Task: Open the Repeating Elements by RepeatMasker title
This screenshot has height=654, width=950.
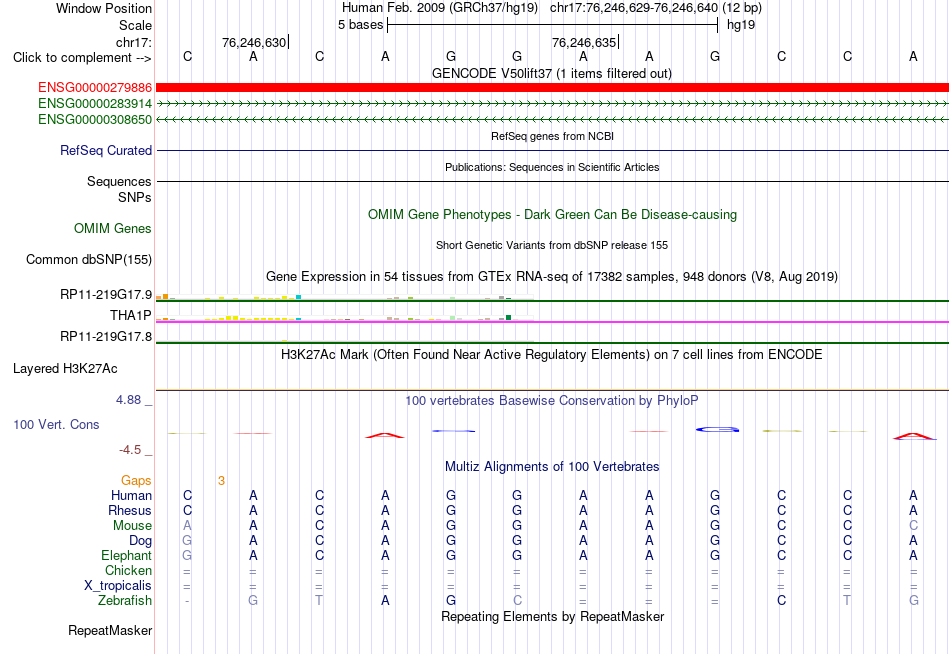Action: (x=552, y=616)
